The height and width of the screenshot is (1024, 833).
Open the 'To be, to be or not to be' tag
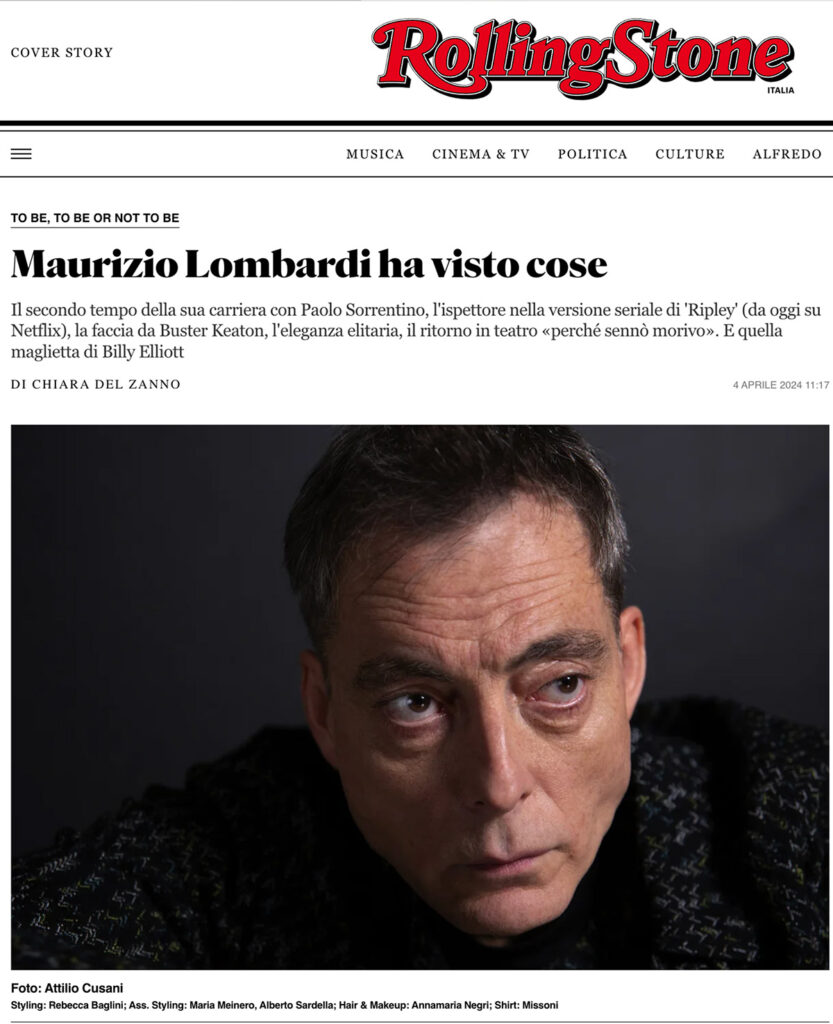(95, 218)
